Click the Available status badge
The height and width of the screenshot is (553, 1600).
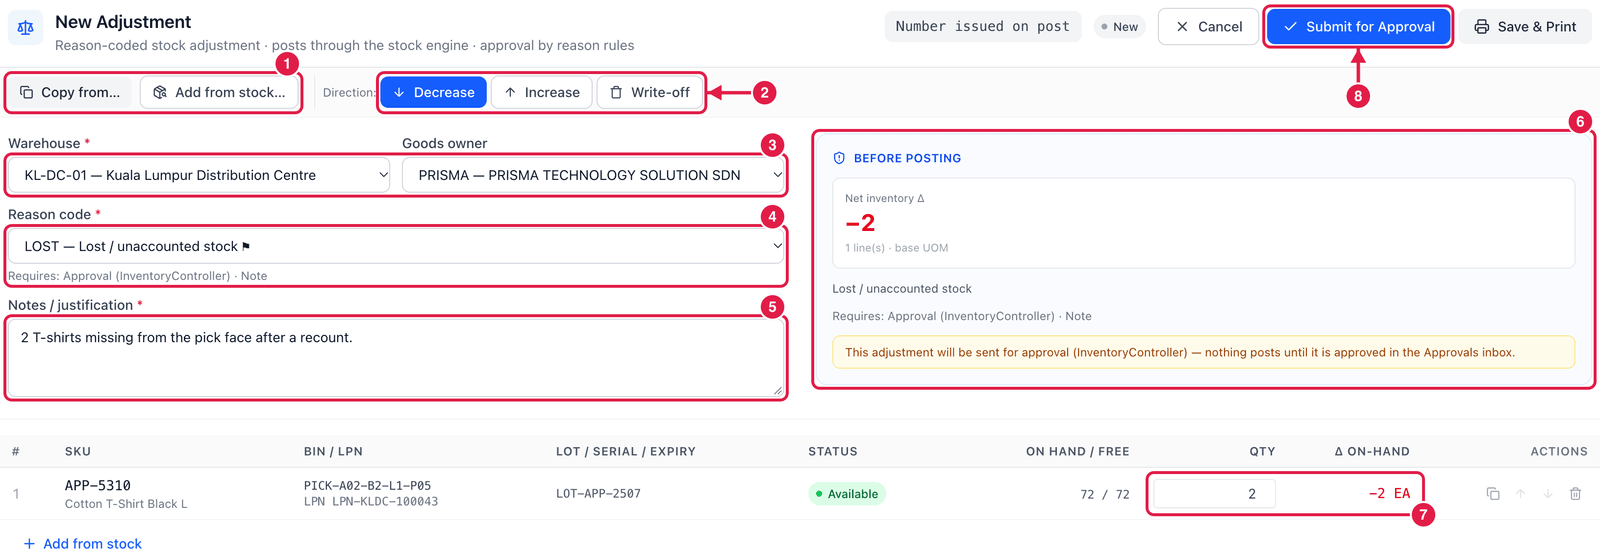click(847, 494)
